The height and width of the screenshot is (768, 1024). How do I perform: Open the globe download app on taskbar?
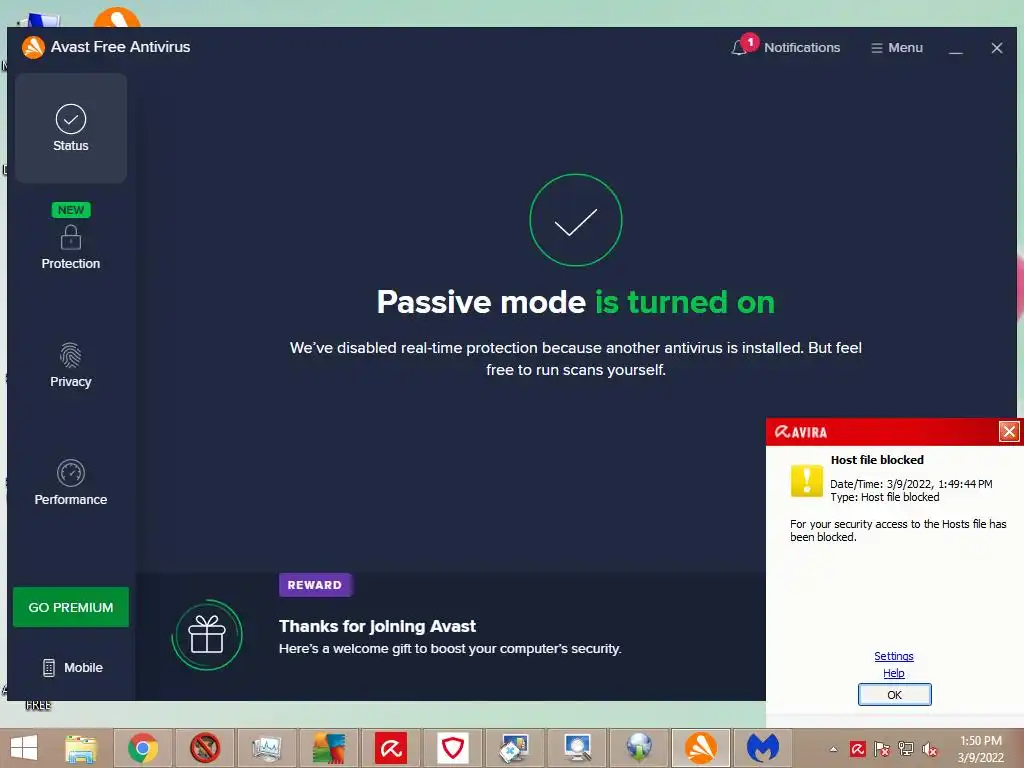pyautogui.click(x=639, y=748)
